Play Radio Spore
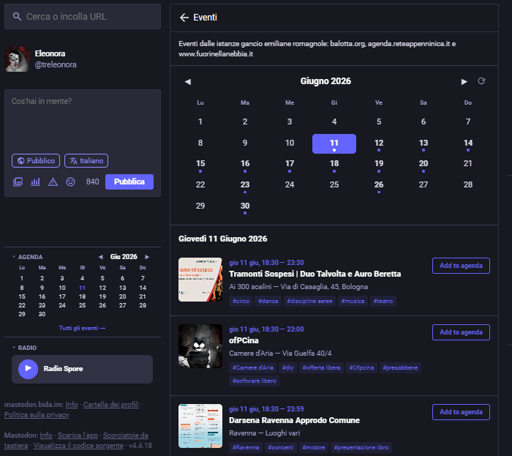Screen dimensions: 512x456 [28, 369]
